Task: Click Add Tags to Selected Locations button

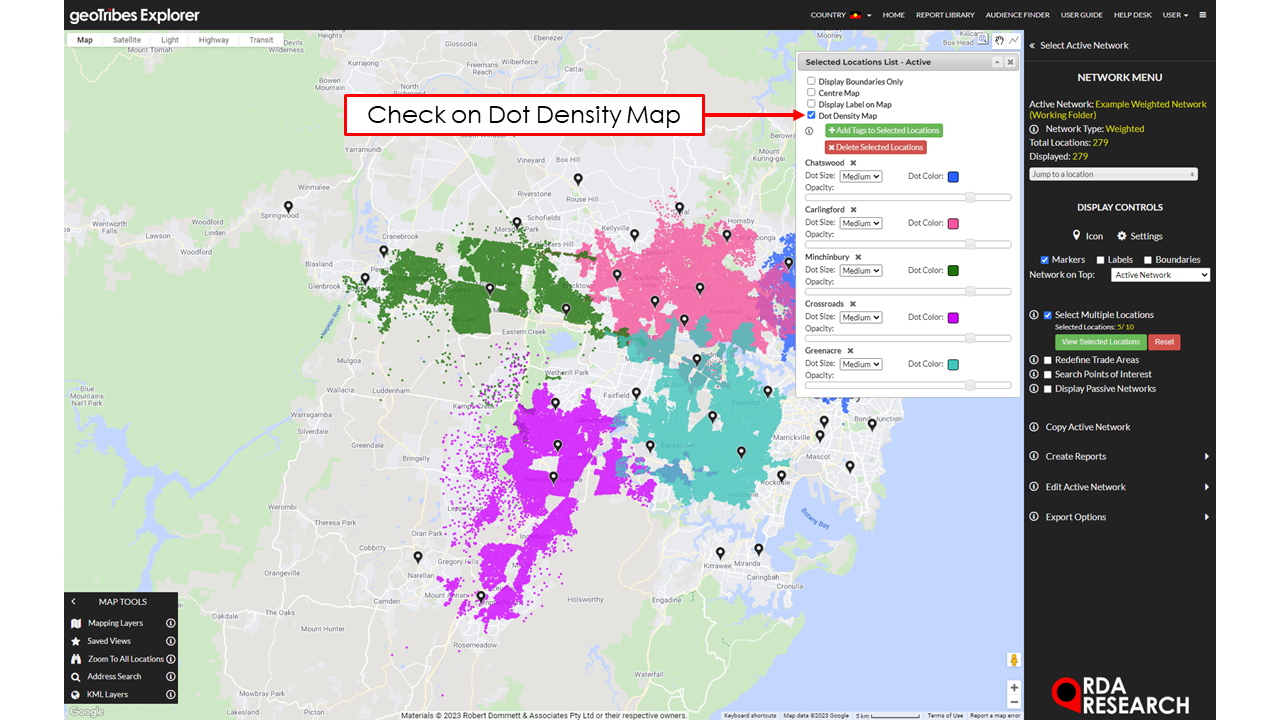Action: [x=883, y=131]
